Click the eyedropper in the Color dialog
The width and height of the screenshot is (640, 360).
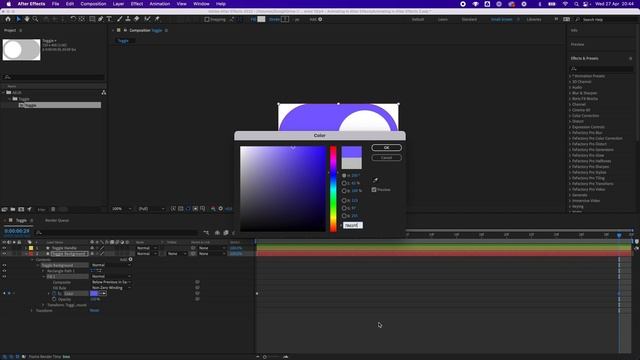[375, 180]
